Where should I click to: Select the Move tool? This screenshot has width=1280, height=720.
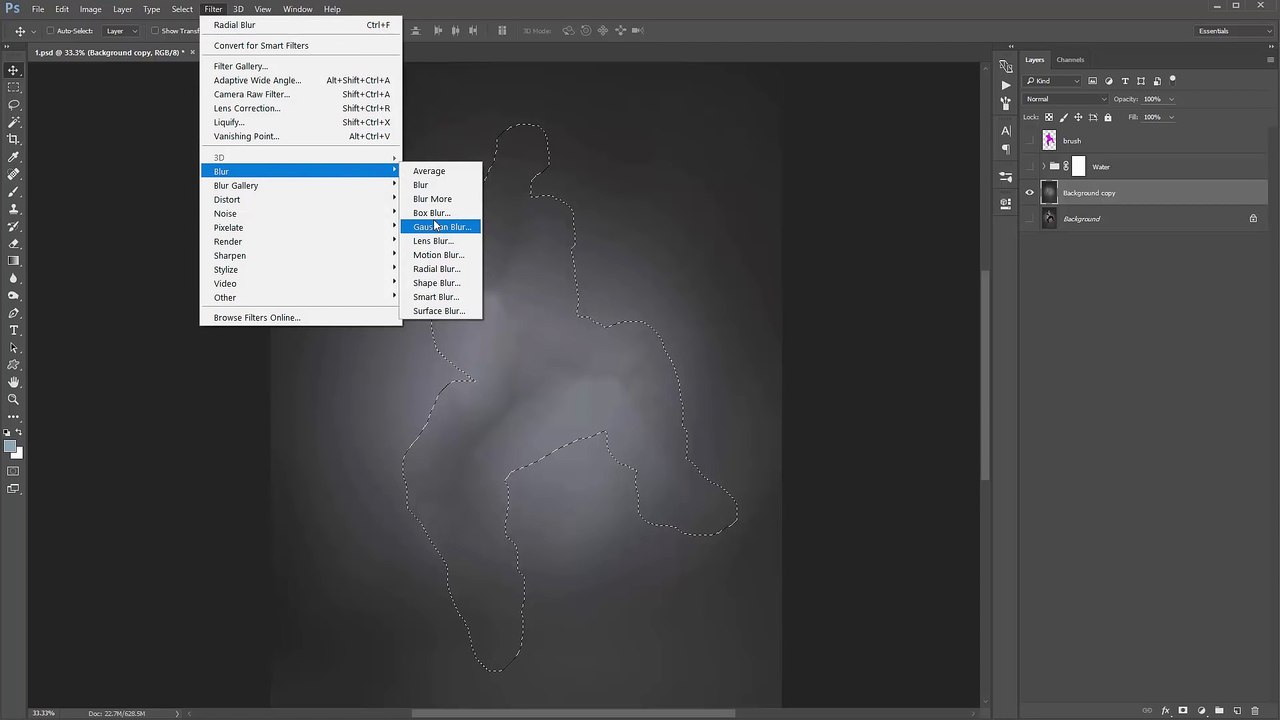tap(14, 70)
